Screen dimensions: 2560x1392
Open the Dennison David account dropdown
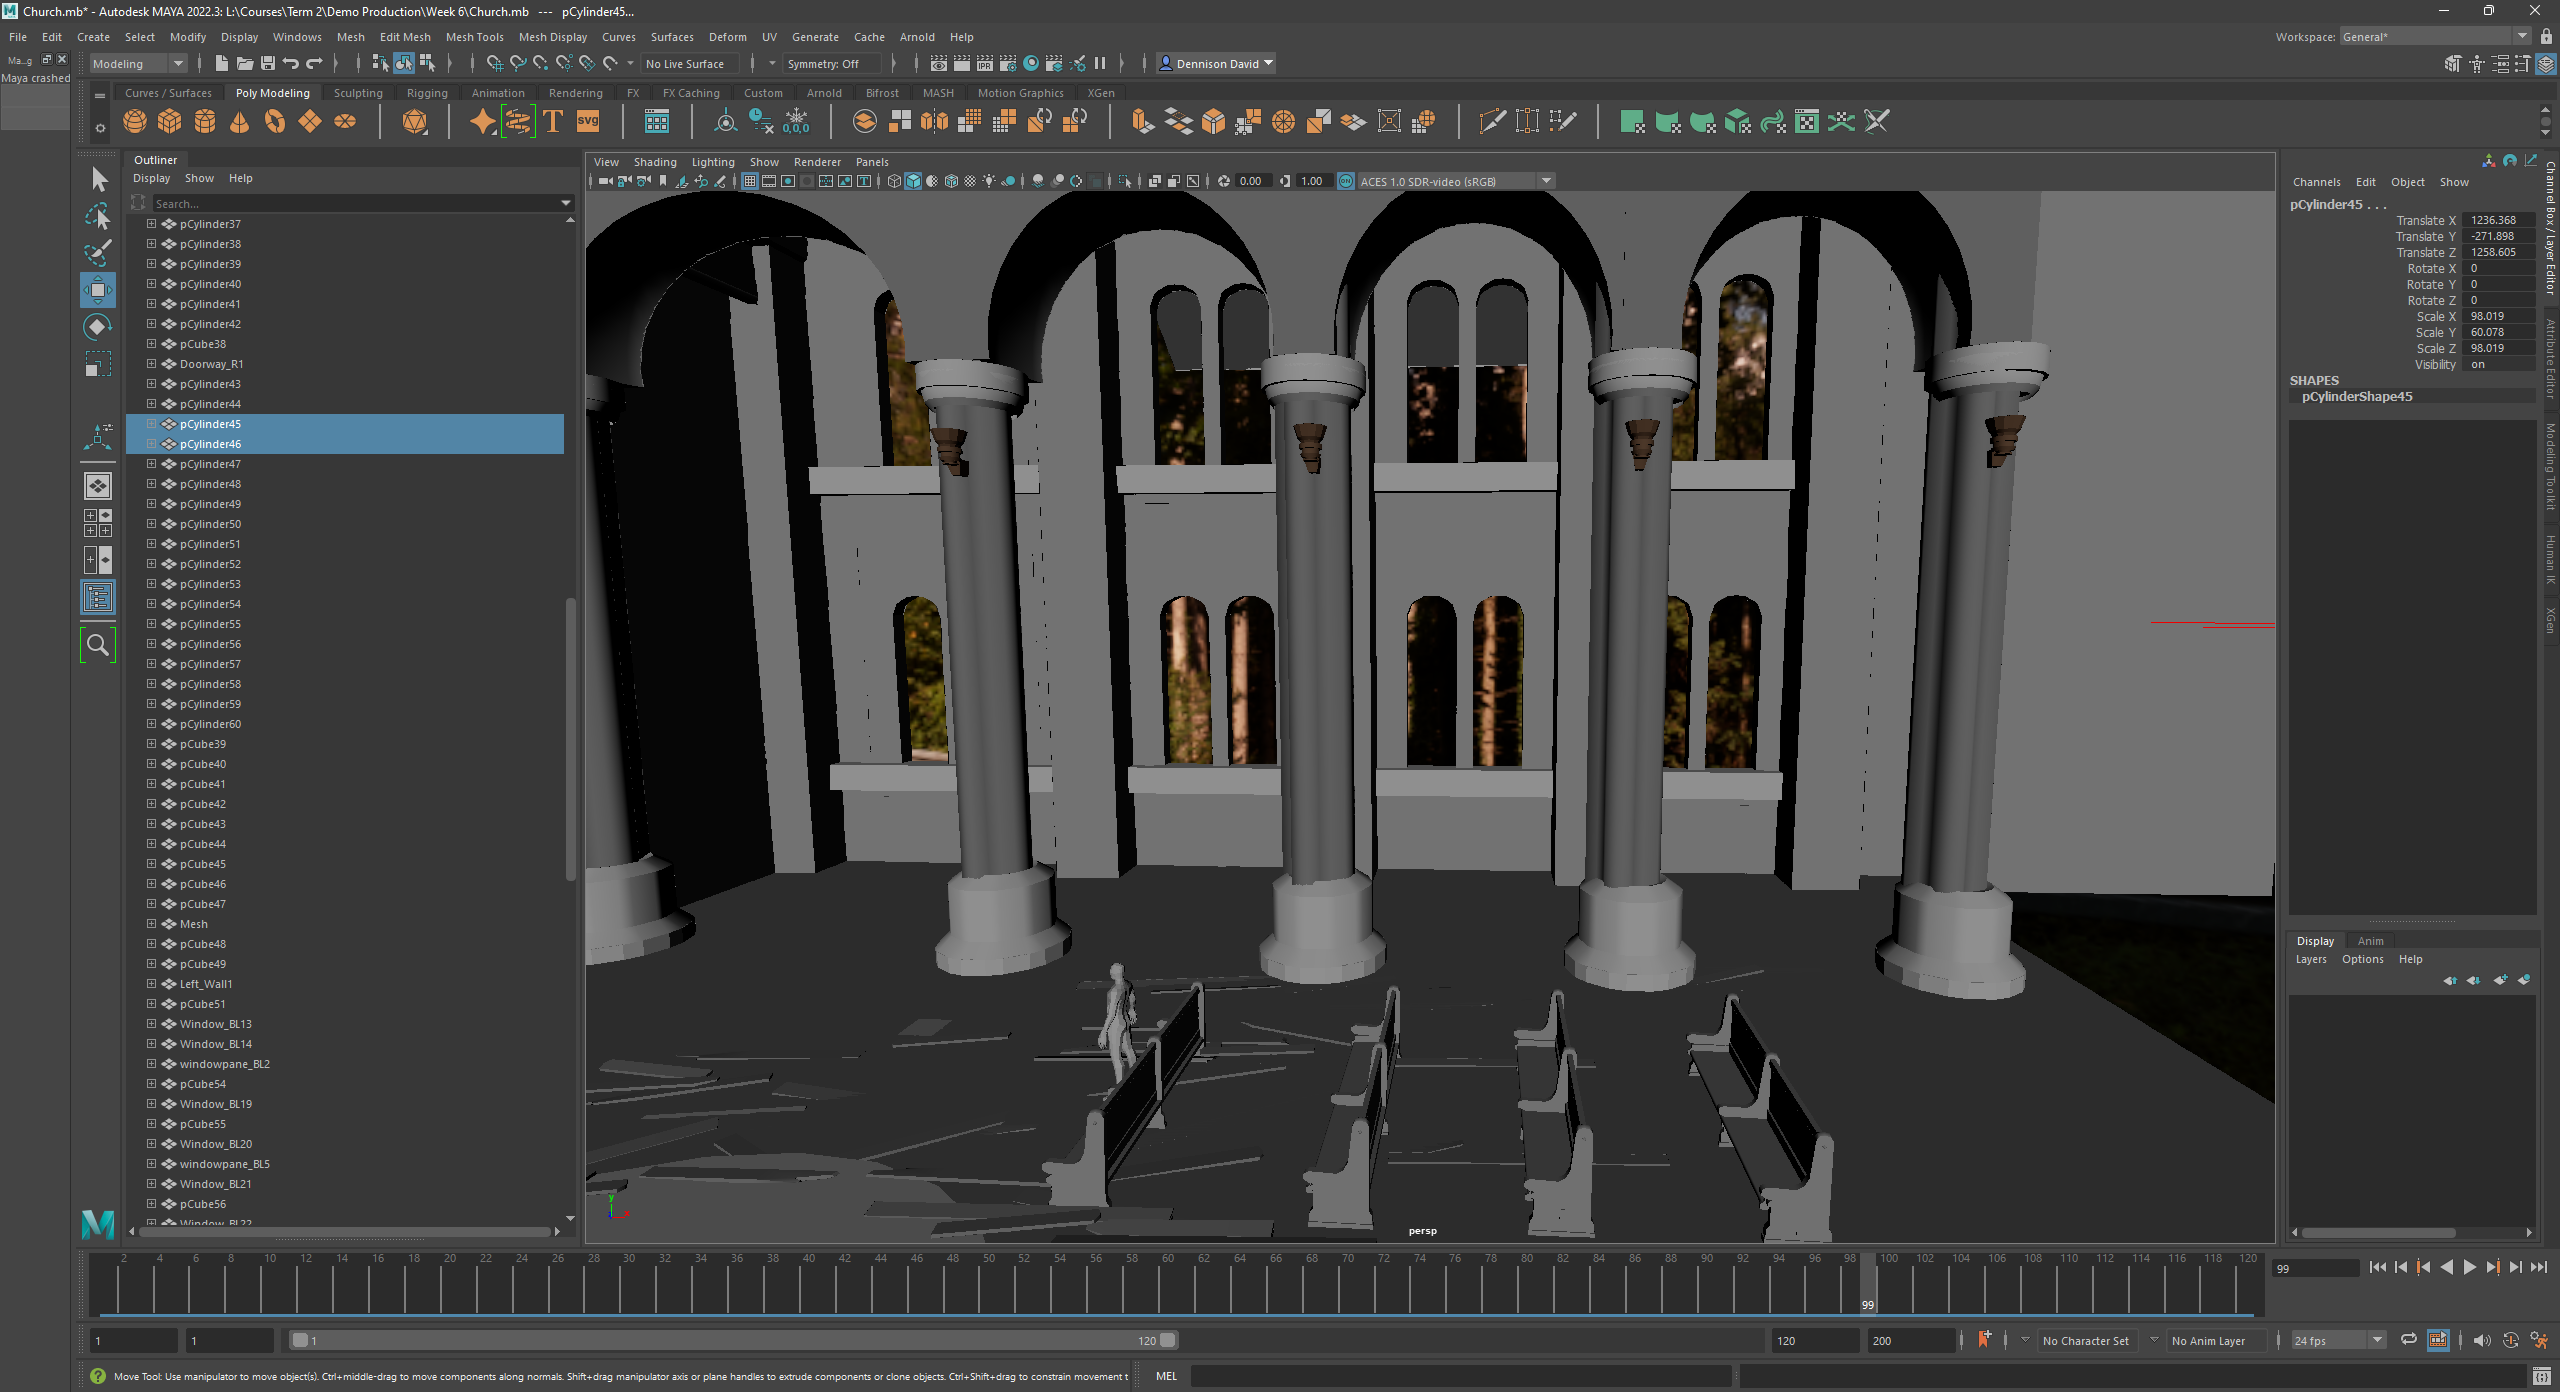tap(1216, 63)
